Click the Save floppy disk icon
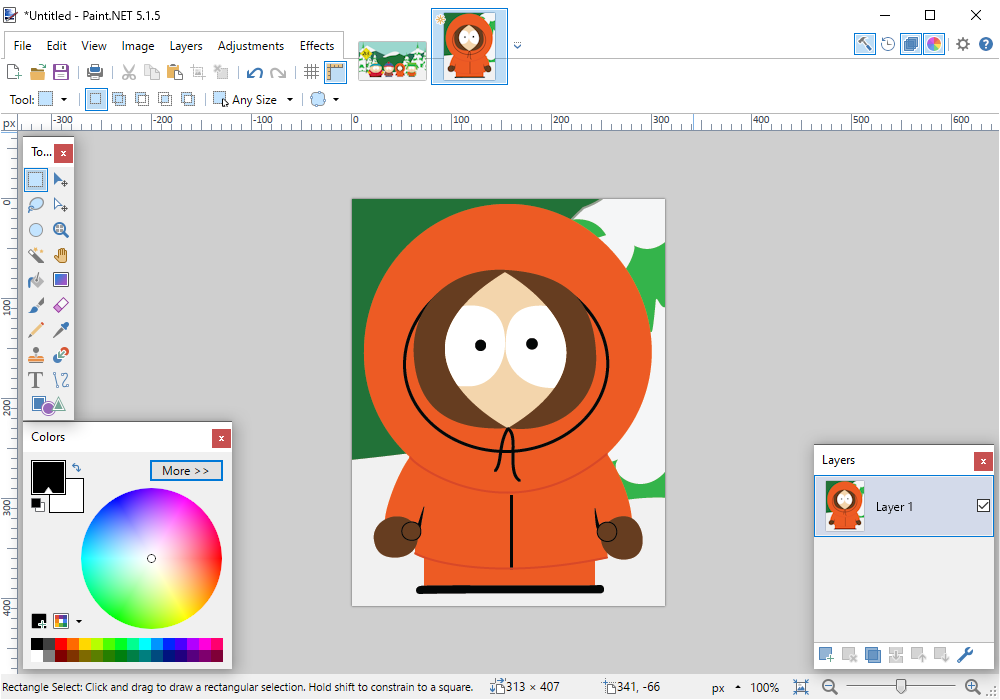 pyautogui.click(x=61, y=72)
